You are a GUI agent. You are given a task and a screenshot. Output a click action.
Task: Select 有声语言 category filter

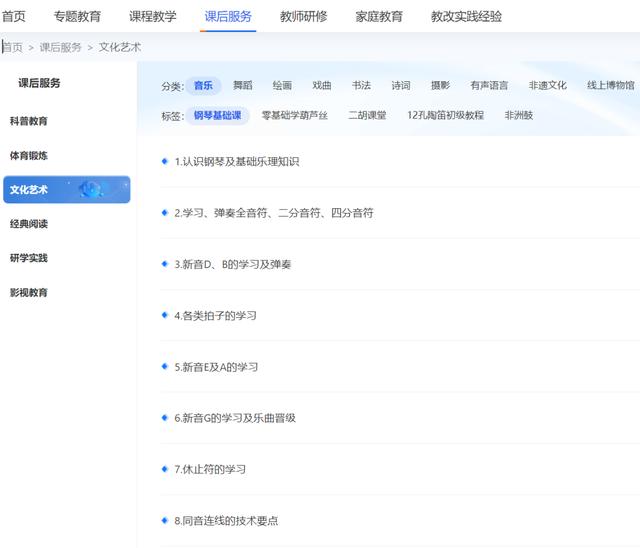pos(489,86)
